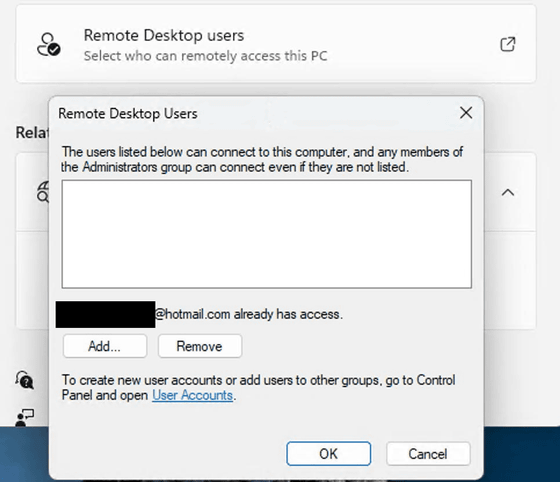Image resolution: width=560 pixels, height=482 pixels.
Task: Confirm with the OK button
Action: tap(328, 454)
